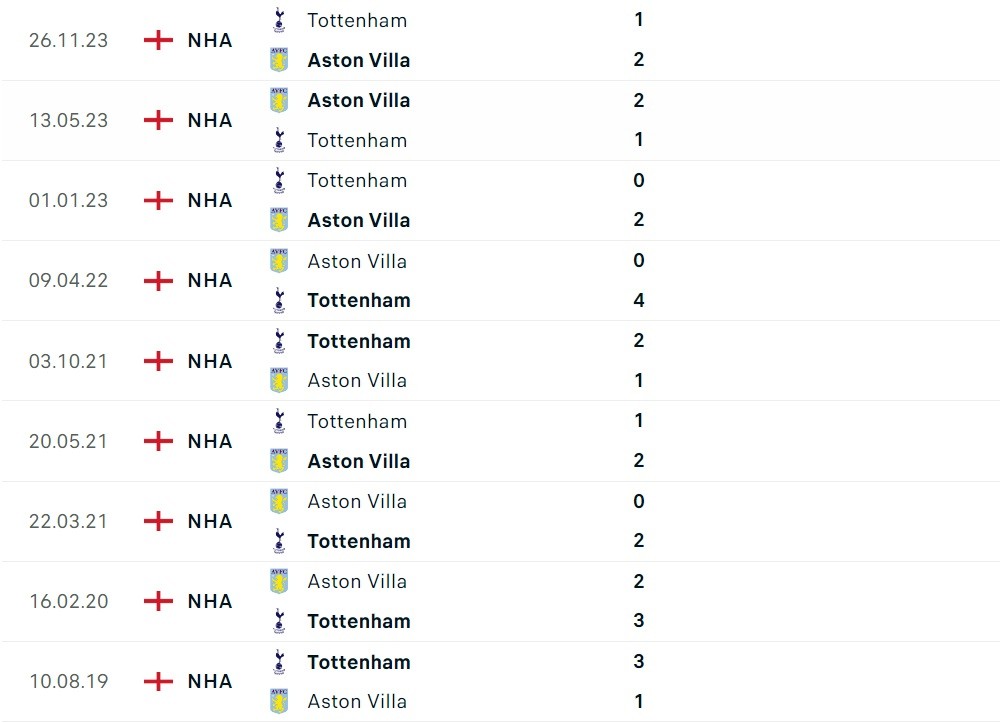Viewport: 1004px width, 723px height.
Task: Open the 01.01.23 match date
Action: pyautogui.click(x=68, y=200)
